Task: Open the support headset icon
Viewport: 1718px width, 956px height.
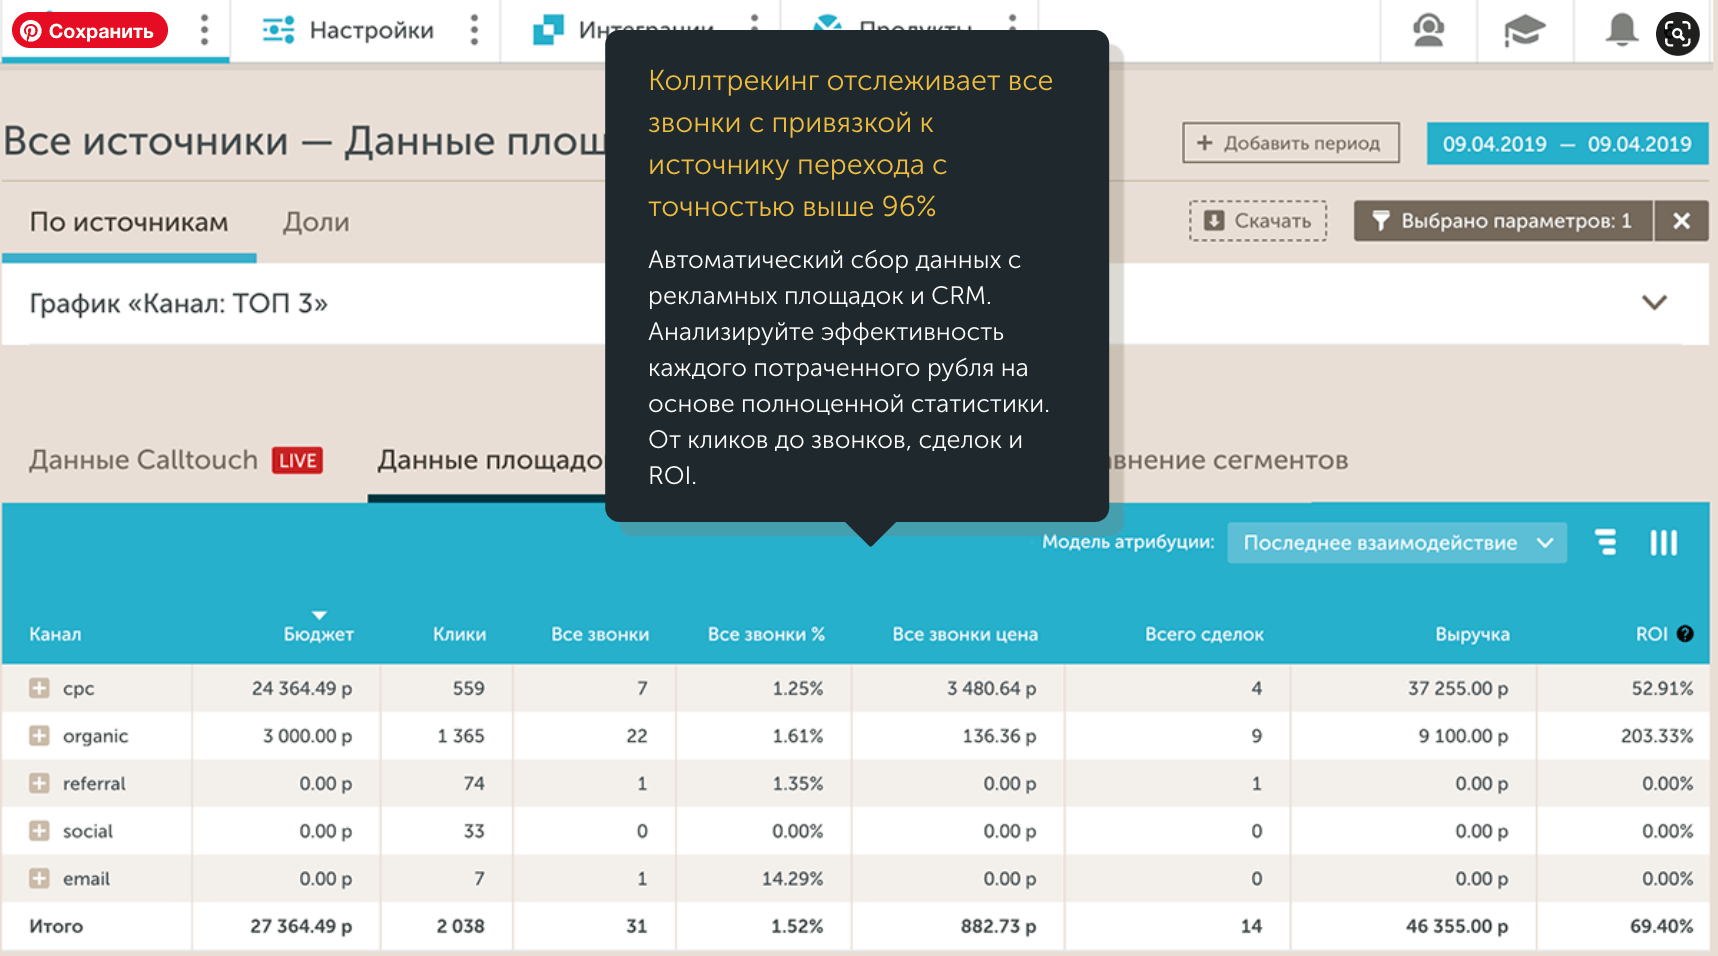Action: tap(1428, 31)
